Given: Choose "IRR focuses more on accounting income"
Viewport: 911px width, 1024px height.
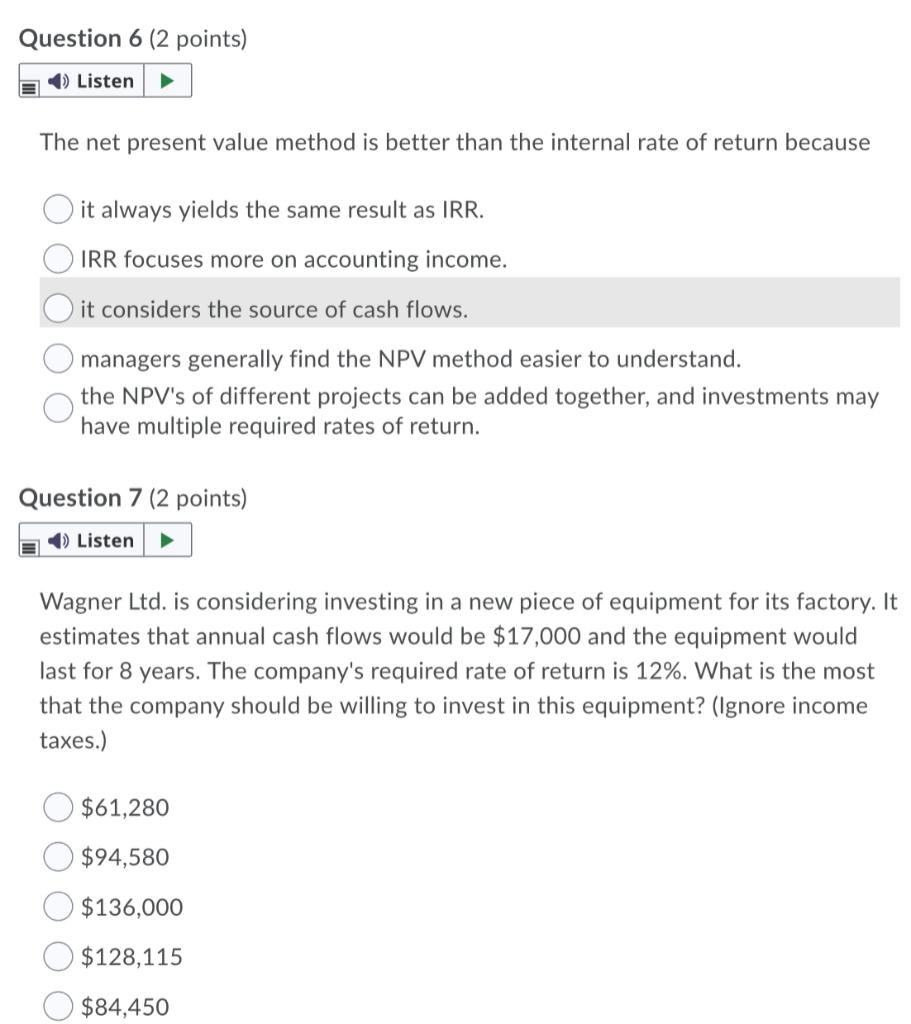Looking at the screenshot, I should pos(57,258).
